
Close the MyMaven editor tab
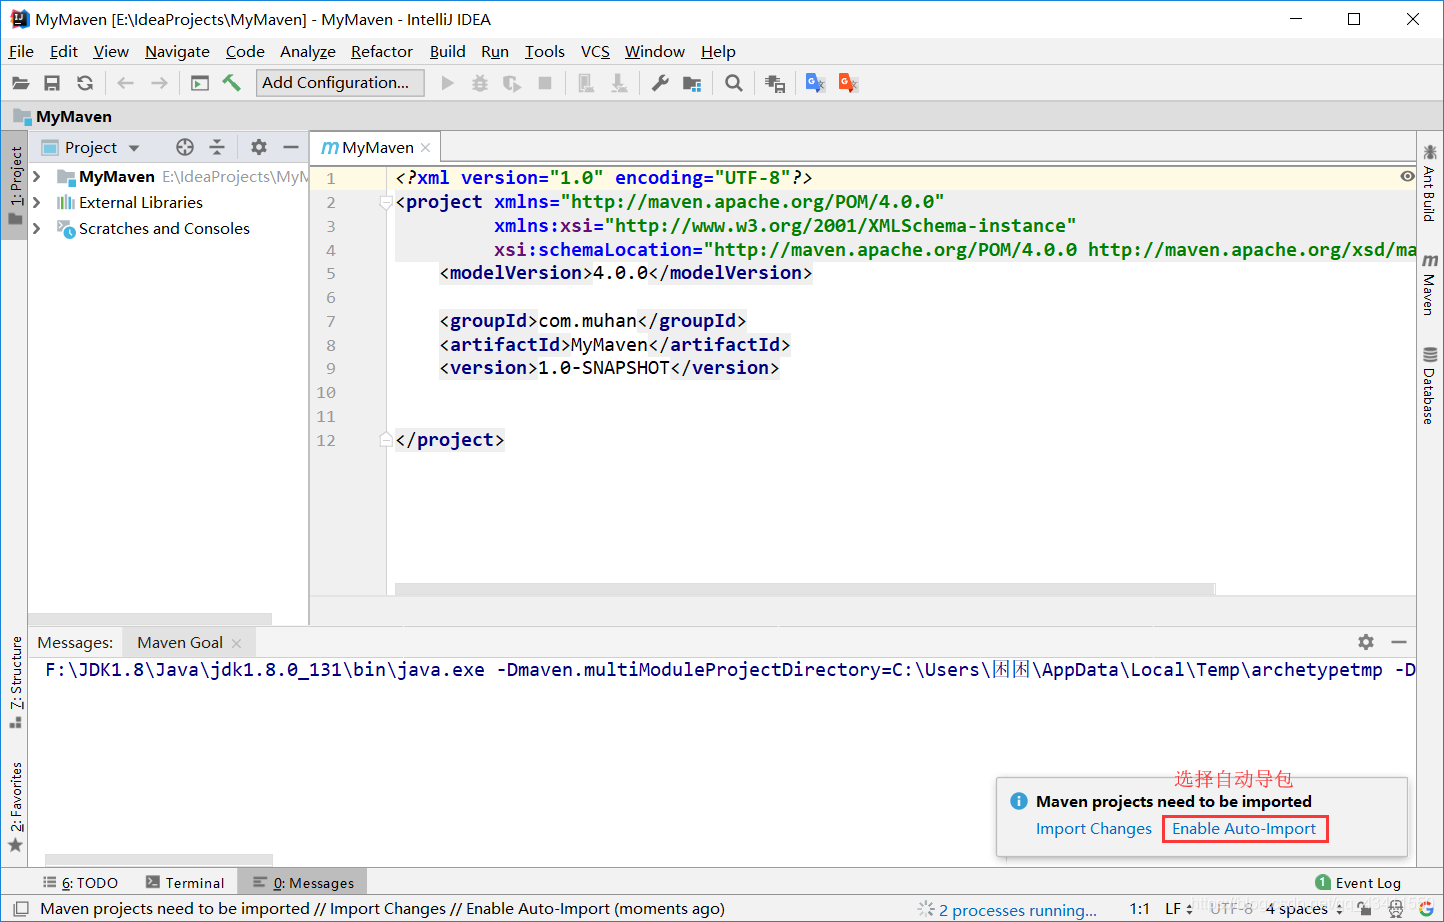click(425, 147)
